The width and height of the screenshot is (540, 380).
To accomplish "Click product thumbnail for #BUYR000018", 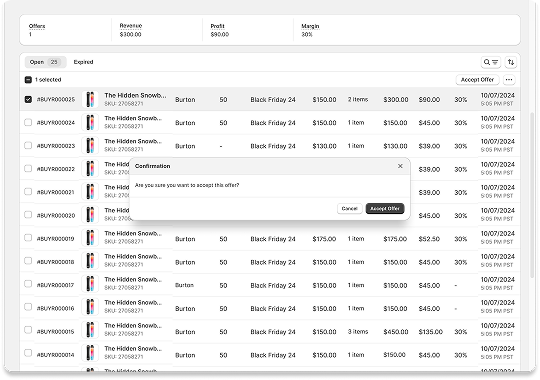I will point(90,261).
